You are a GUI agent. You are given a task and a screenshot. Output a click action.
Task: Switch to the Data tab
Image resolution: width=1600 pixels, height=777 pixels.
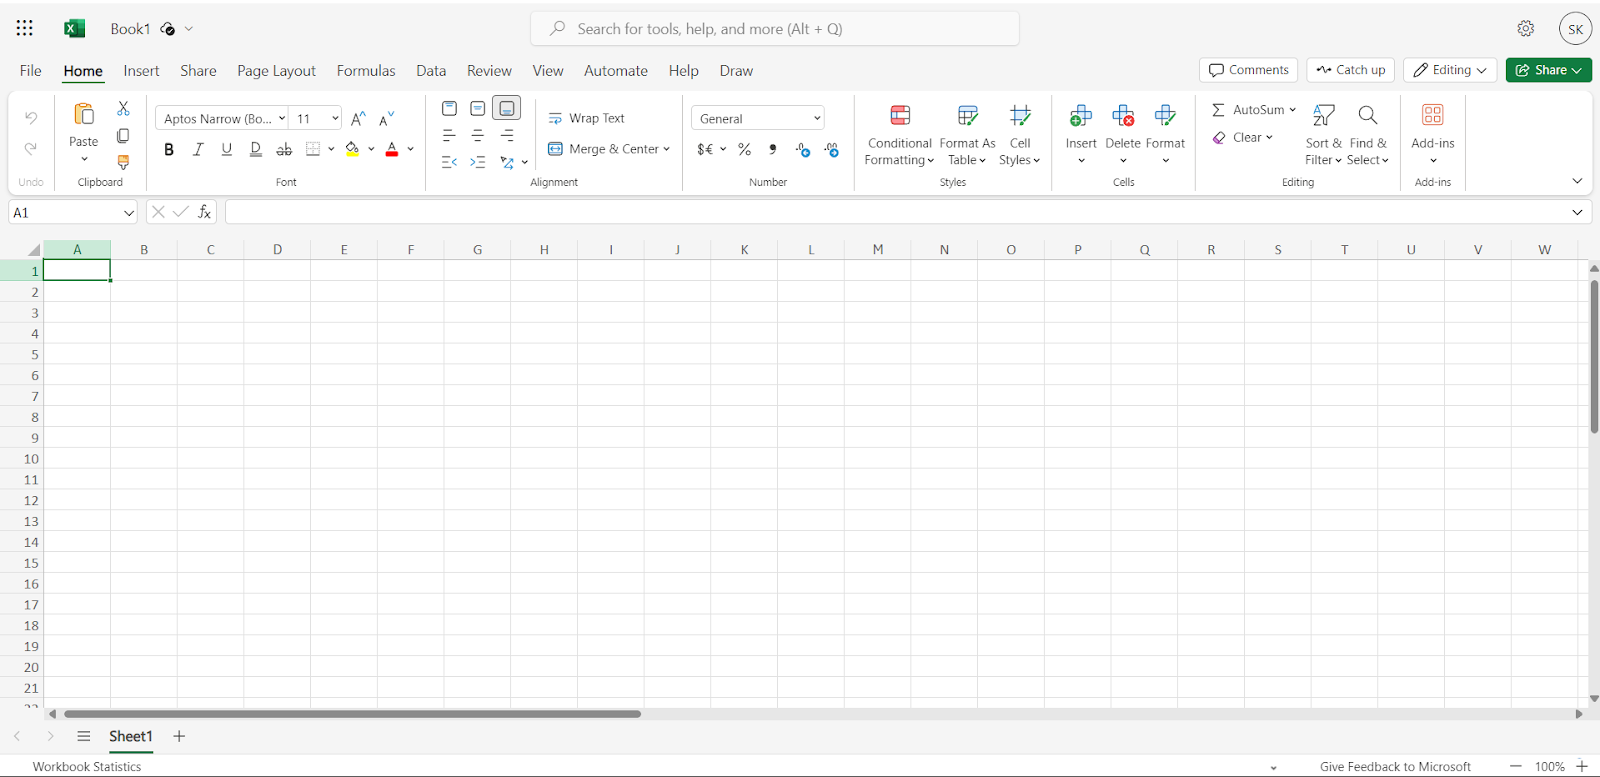pyautogui.click(x=431, y=71)
